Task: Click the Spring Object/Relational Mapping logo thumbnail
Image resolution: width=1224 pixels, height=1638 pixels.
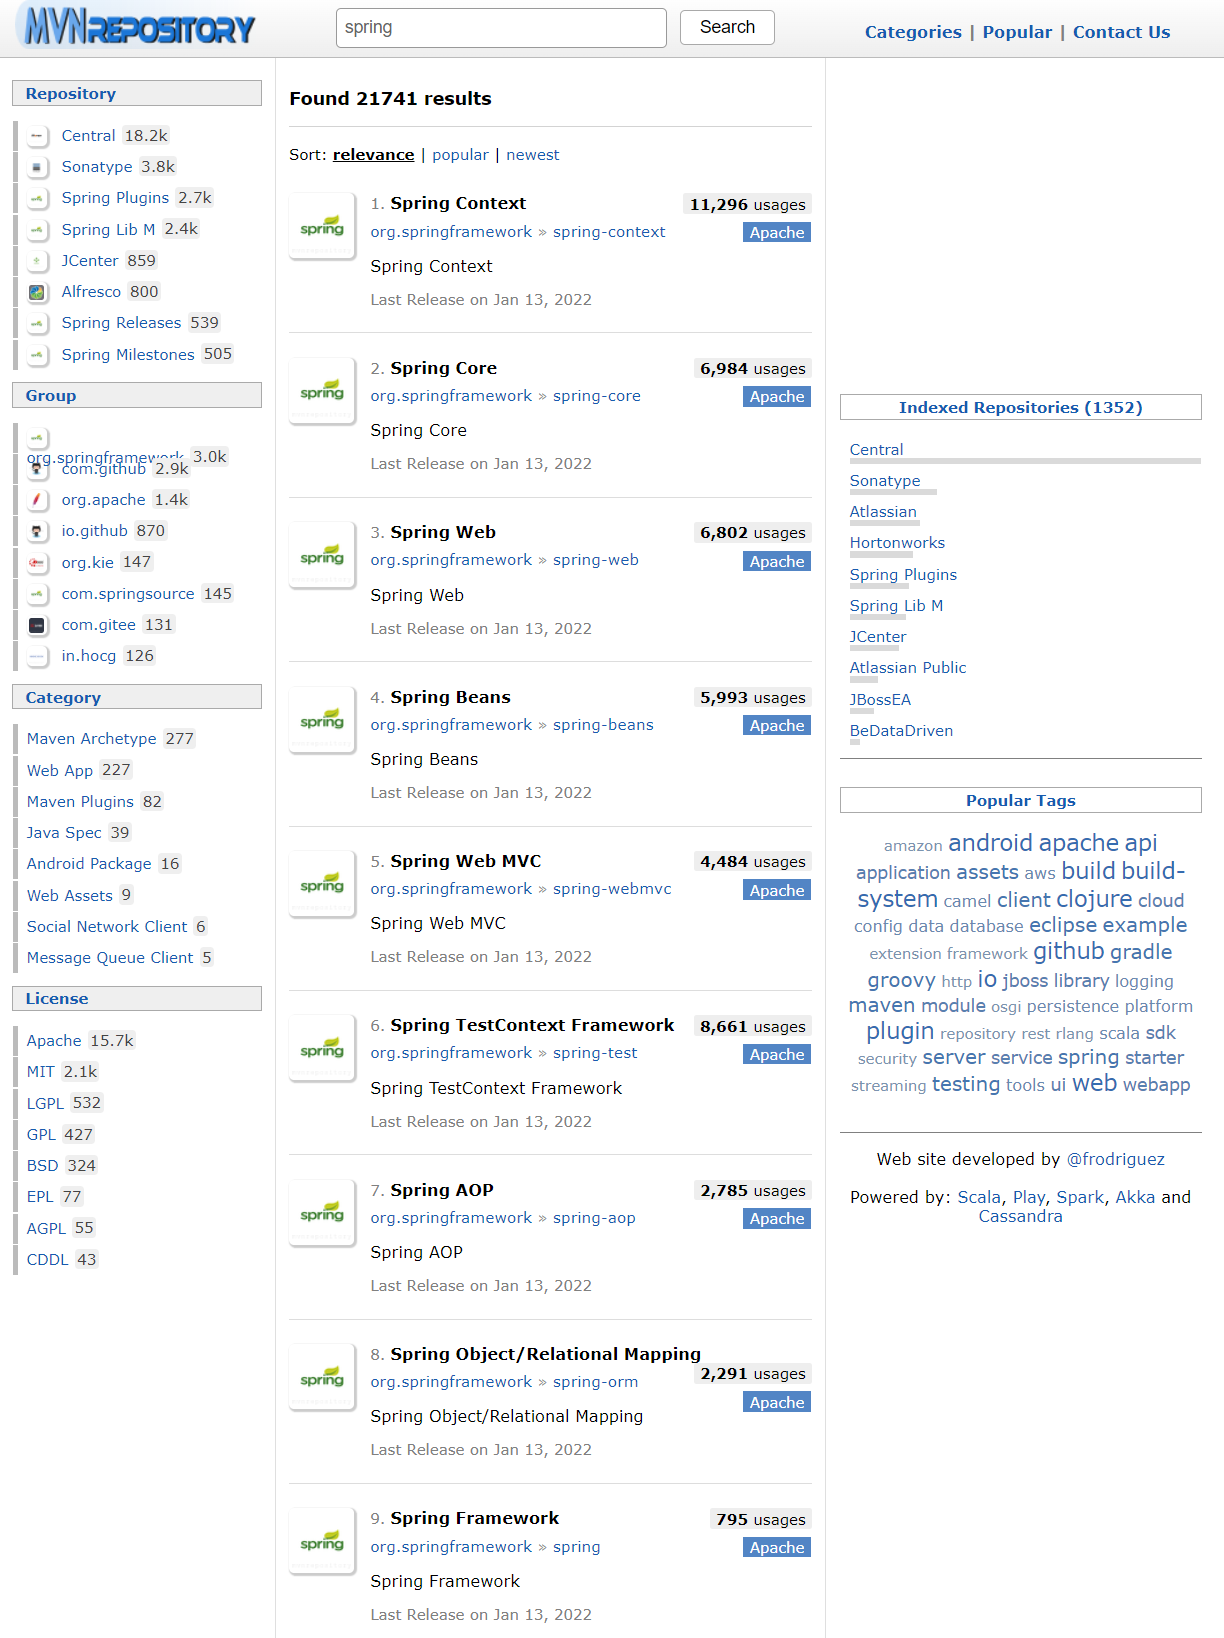Action: coord(322,1378)
